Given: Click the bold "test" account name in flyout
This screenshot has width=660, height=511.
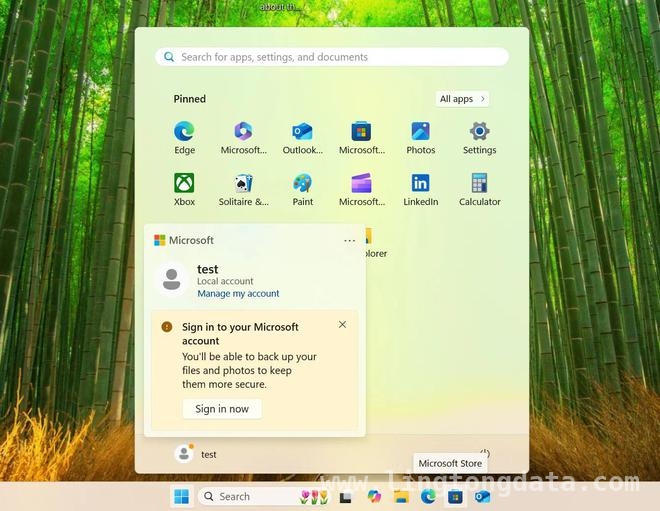Looking at the screenshot, I should 208,269.
